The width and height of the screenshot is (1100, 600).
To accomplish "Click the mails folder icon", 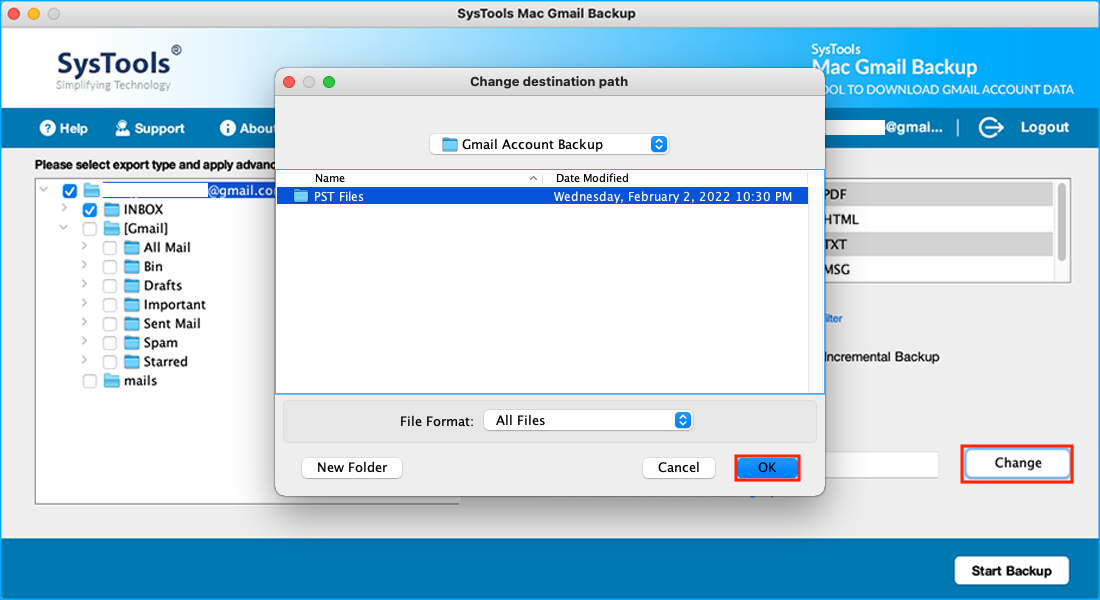I will [x=112, y=380].
